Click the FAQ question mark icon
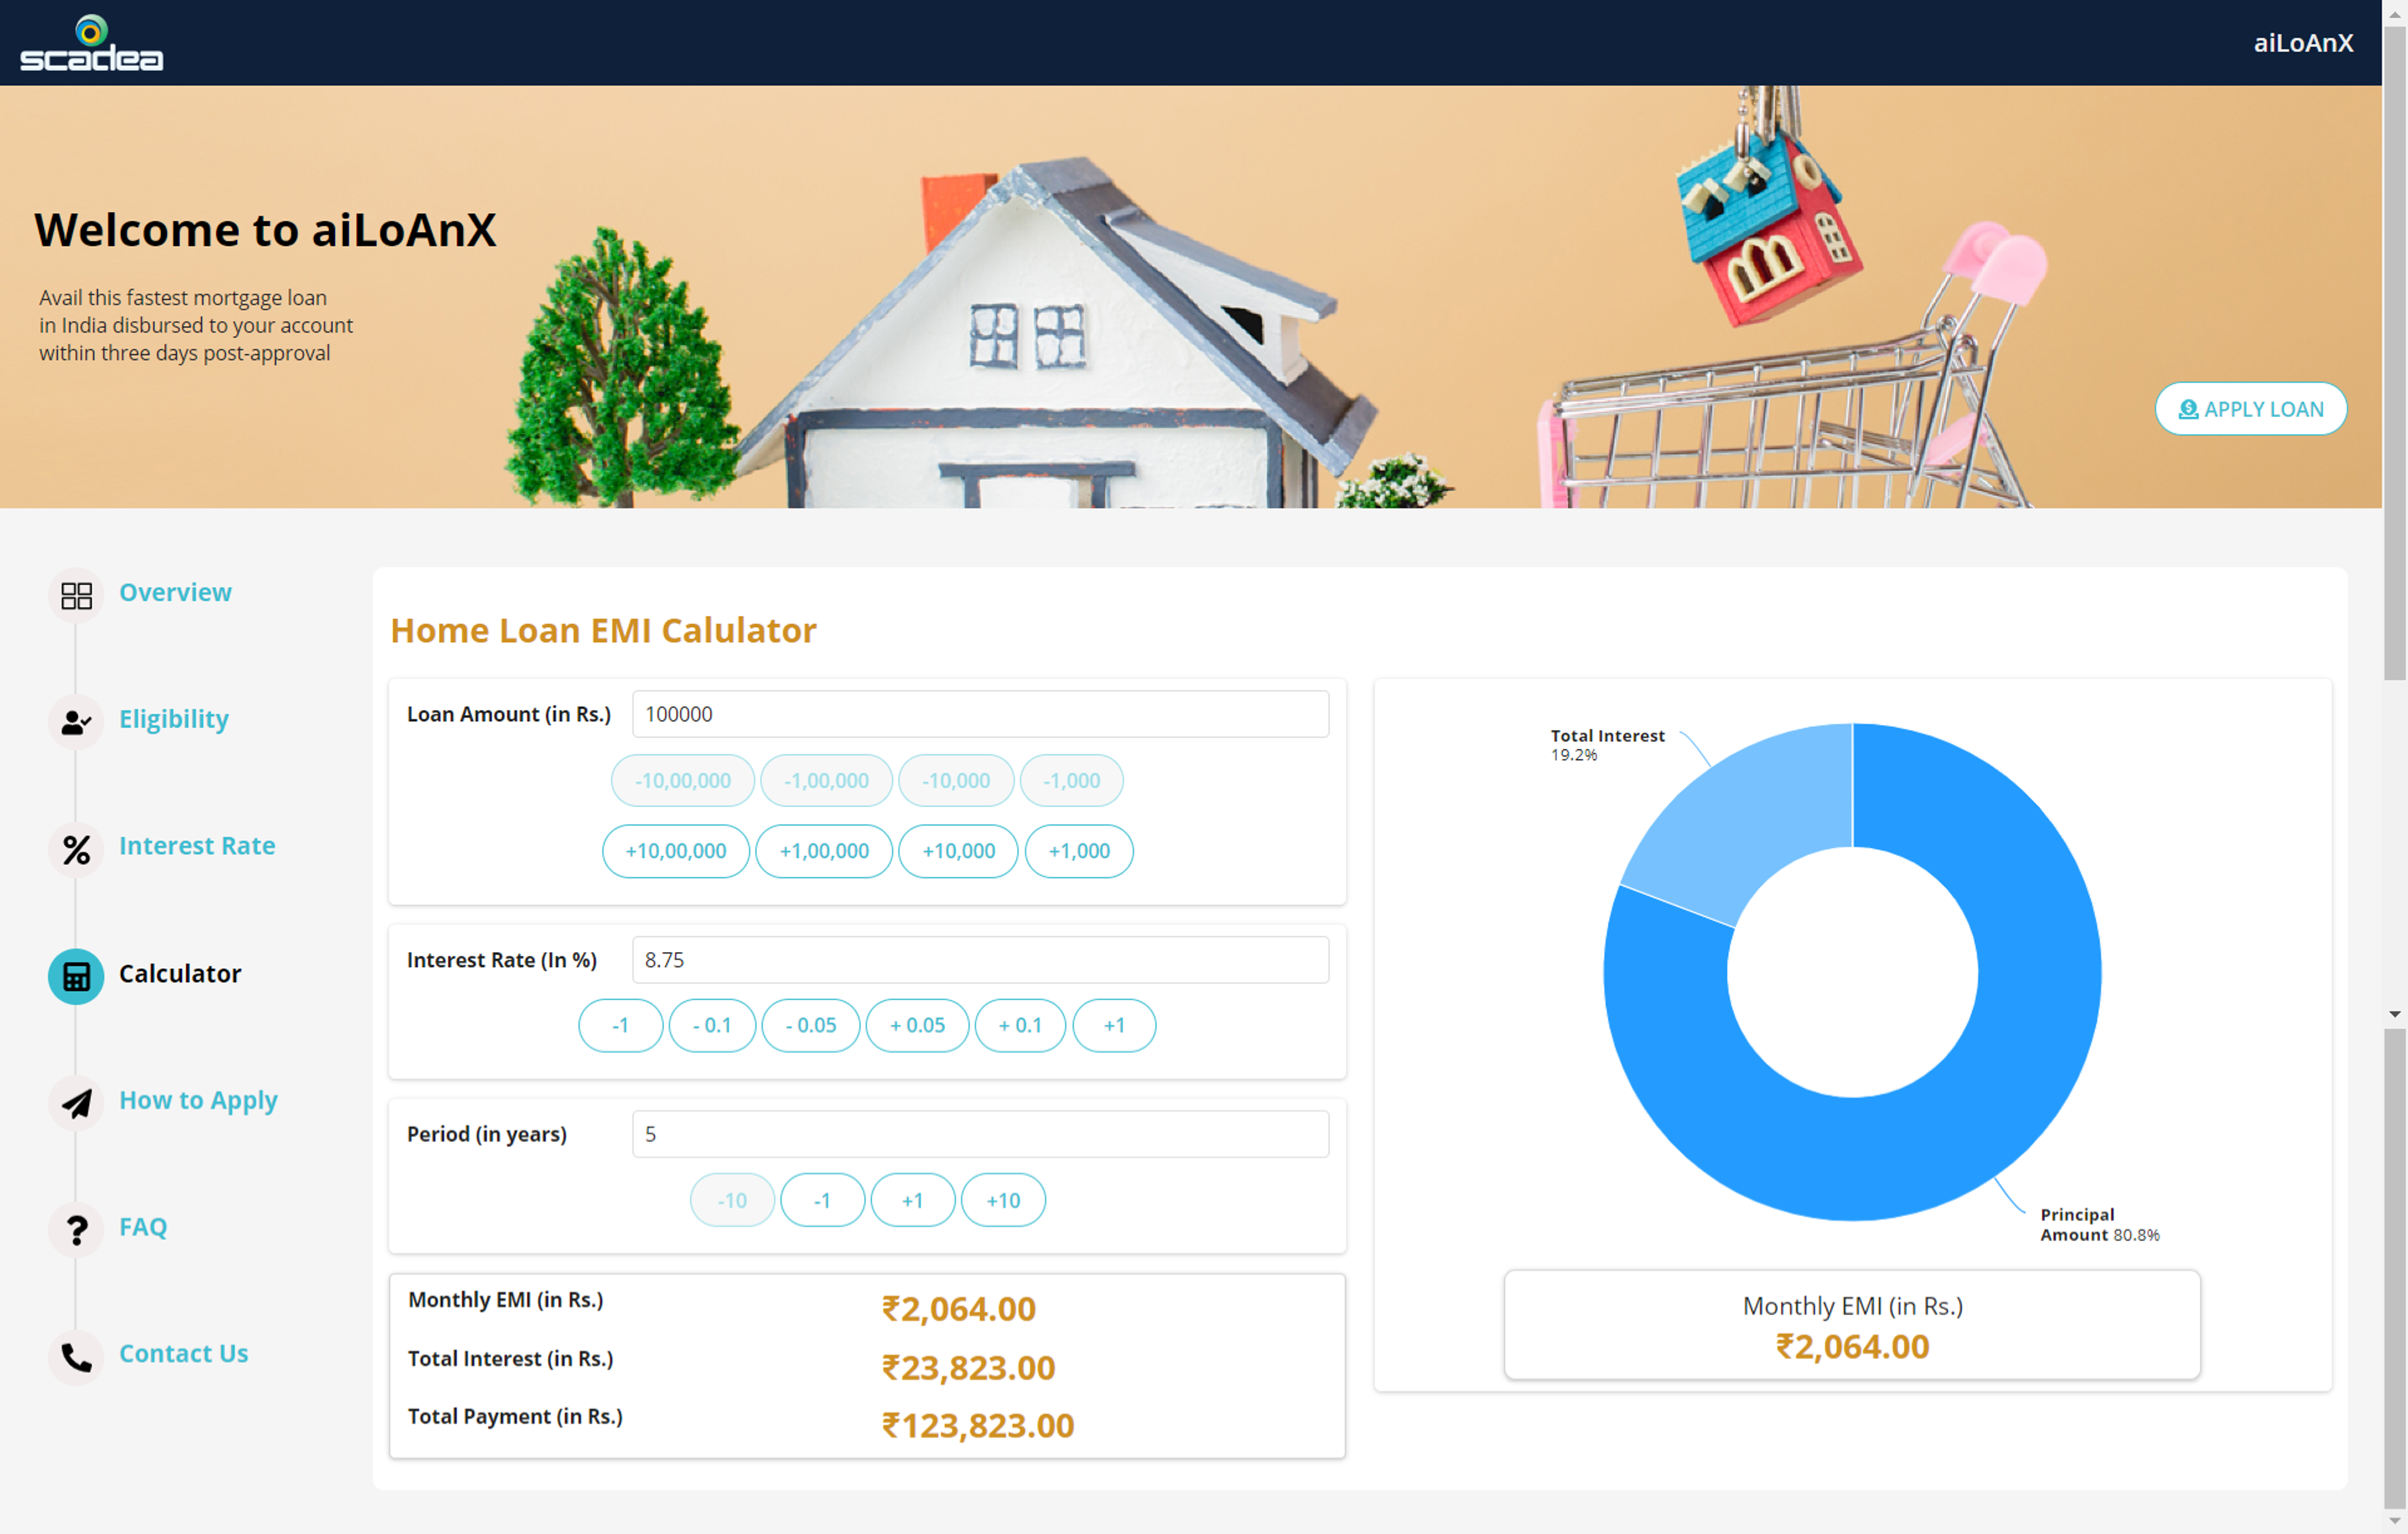The height and width of the screenshot is (1534, 2408). pos(76,1230)
